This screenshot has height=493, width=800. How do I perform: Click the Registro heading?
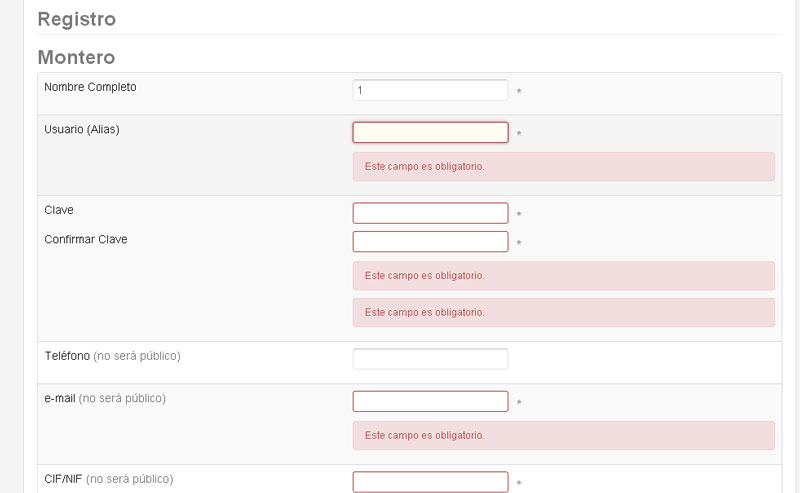pyautogui.click(x=77, y=19)
